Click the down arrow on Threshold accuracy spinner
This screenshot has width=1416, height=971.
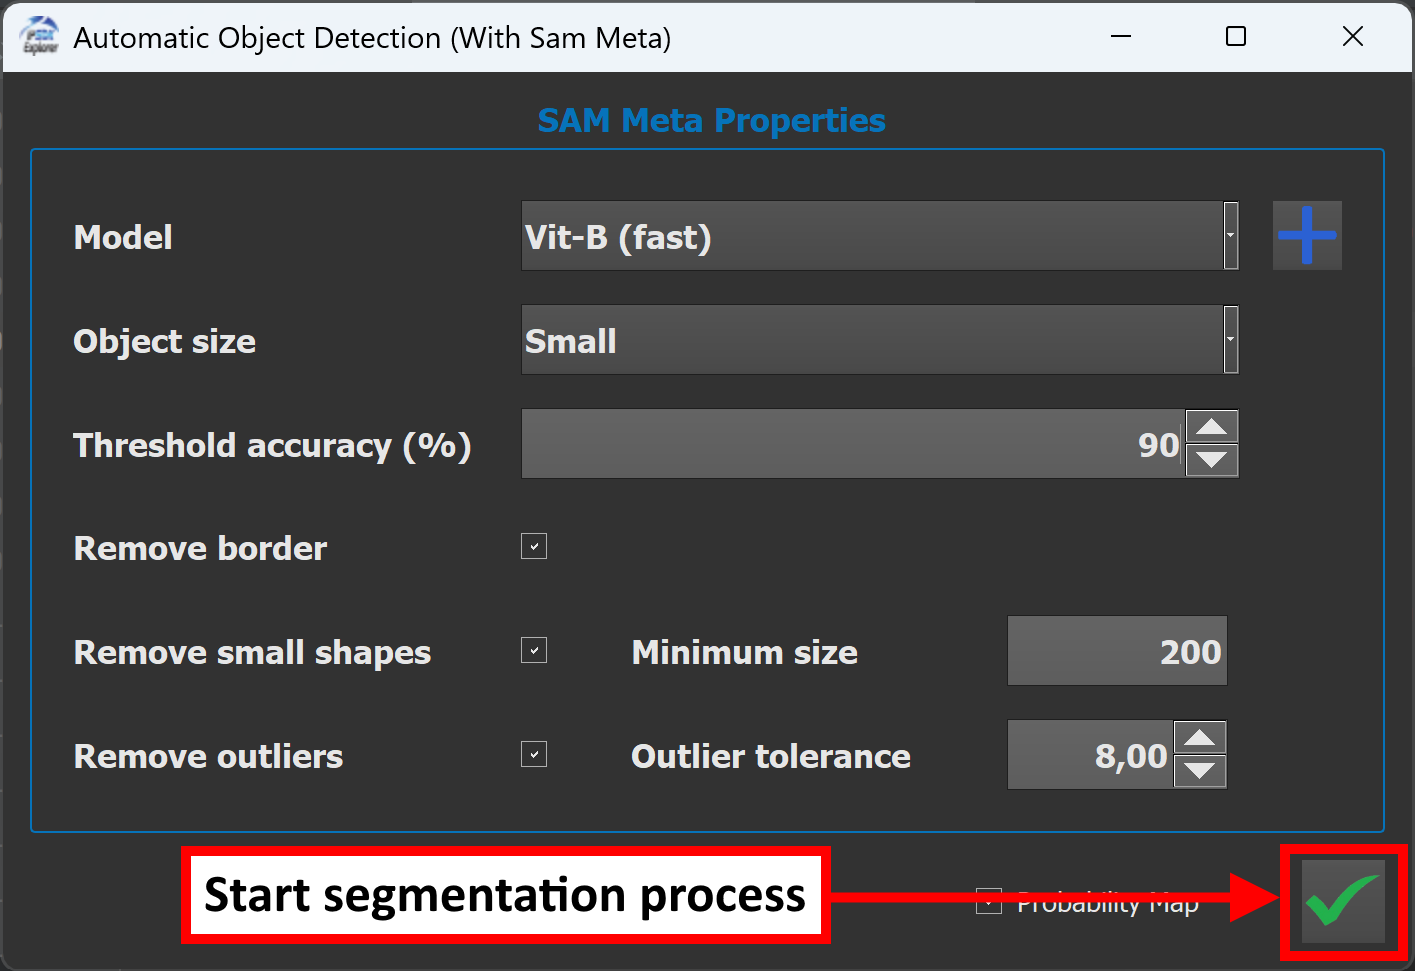tap(1211, 462)
